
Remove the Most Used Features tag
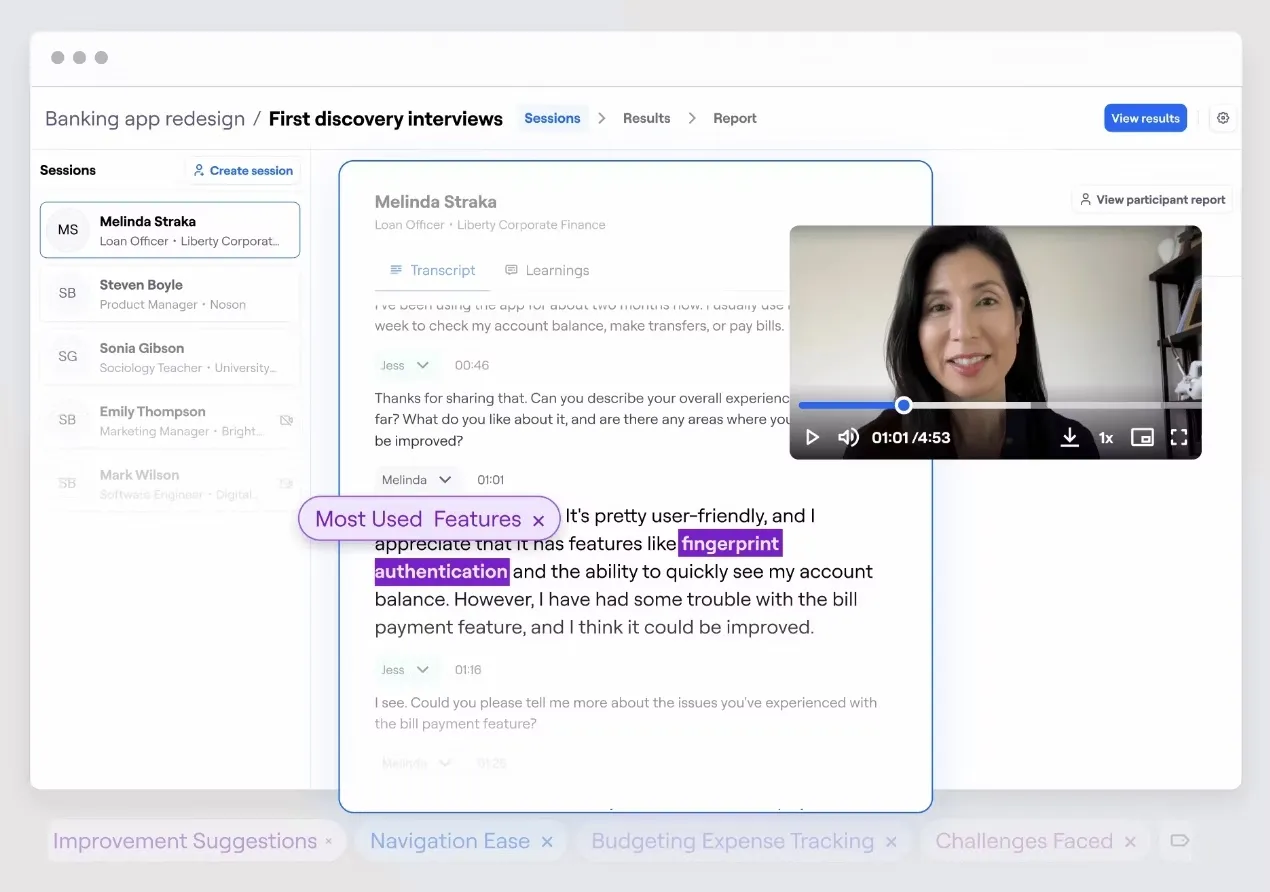[x=538, y=520]
